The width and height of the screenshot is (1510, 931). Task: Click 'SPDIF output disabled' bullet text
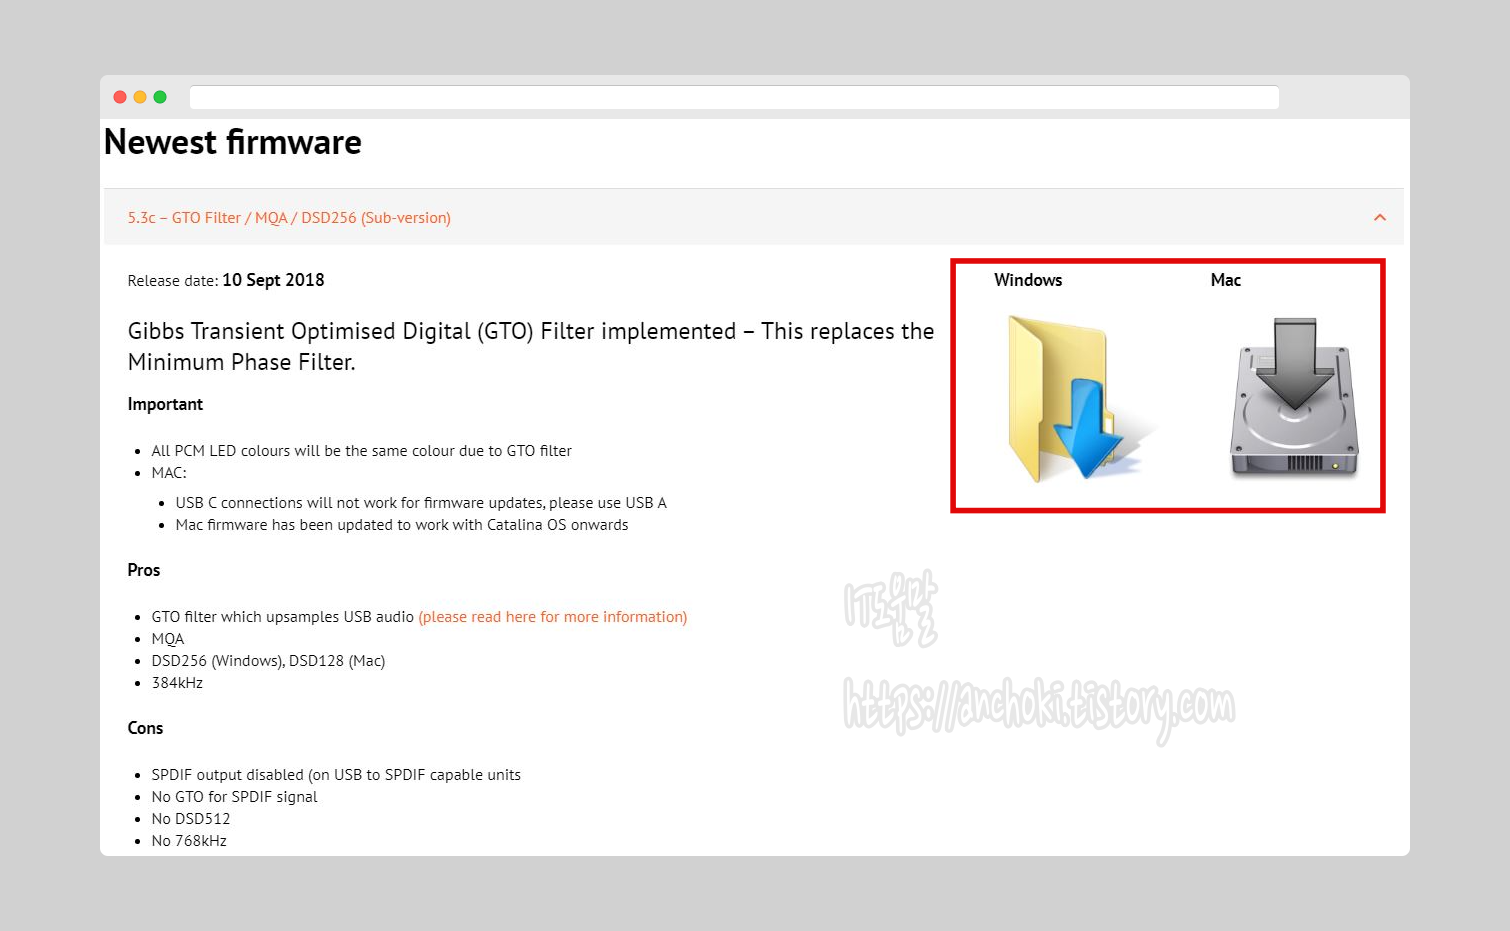(x=336, y=775)
